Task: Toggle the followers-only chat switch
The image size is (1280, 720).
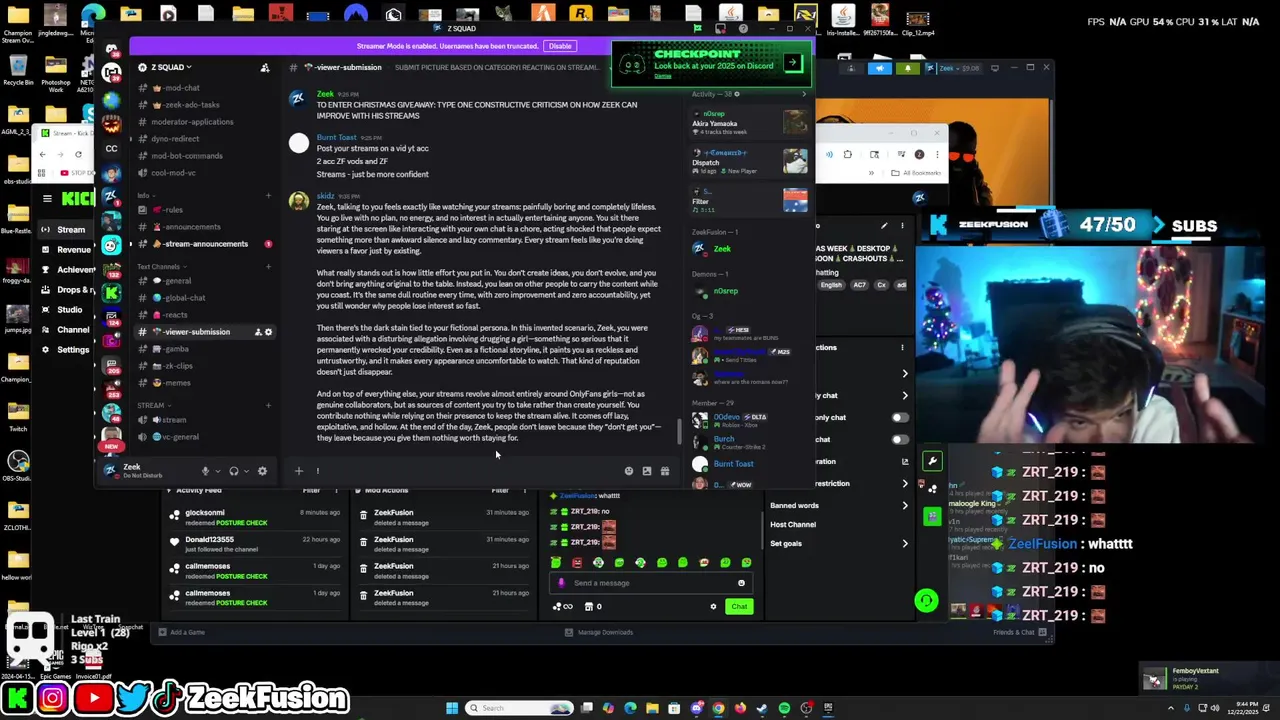Action: (x=900, y=418)
